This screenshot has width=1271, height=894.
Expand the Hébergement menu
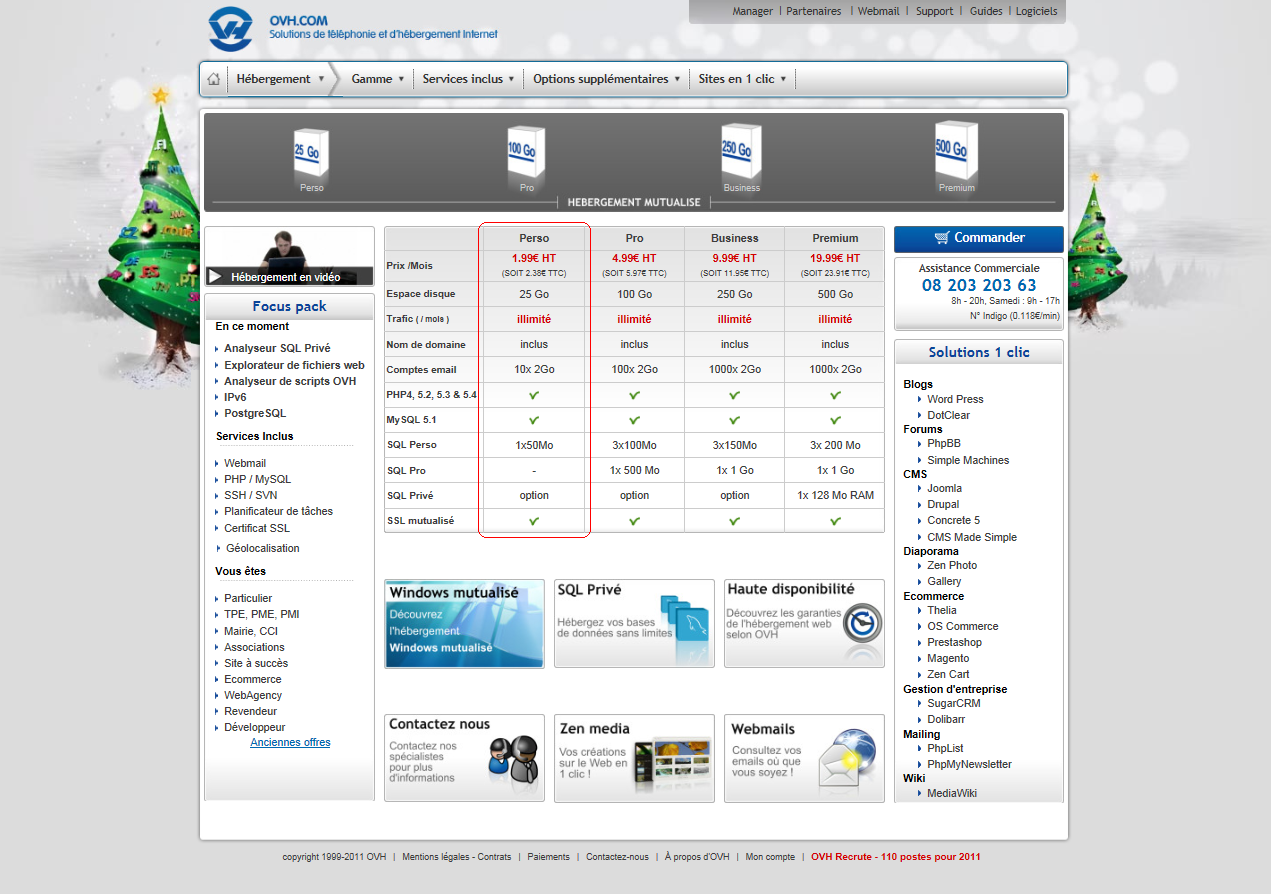[280, 79]
